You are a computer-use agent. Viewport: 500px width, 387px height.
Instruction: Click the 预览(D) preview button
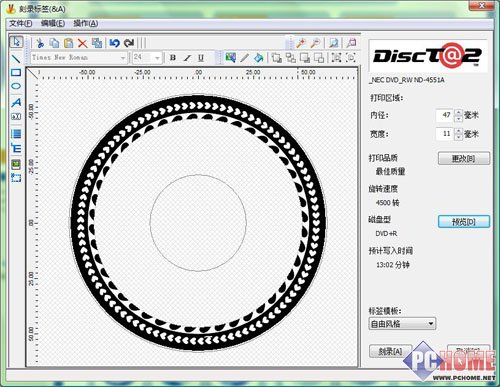coord(464,221)
